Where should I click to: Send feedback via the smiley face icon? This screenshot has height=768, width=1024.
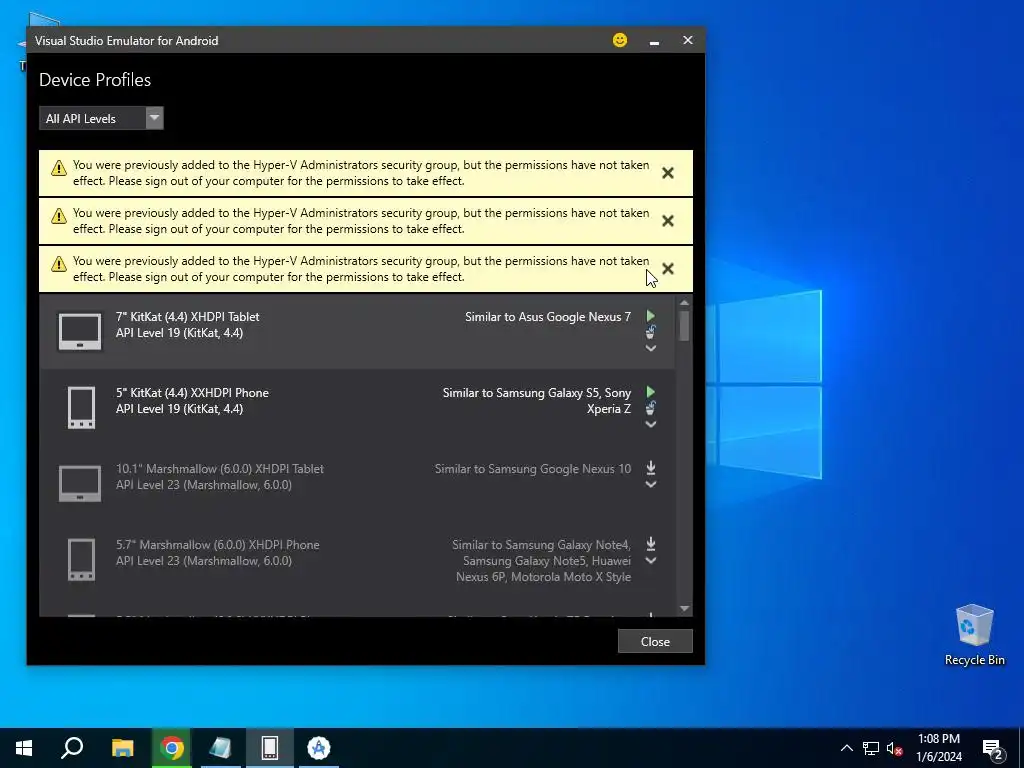tap(620, 40)
